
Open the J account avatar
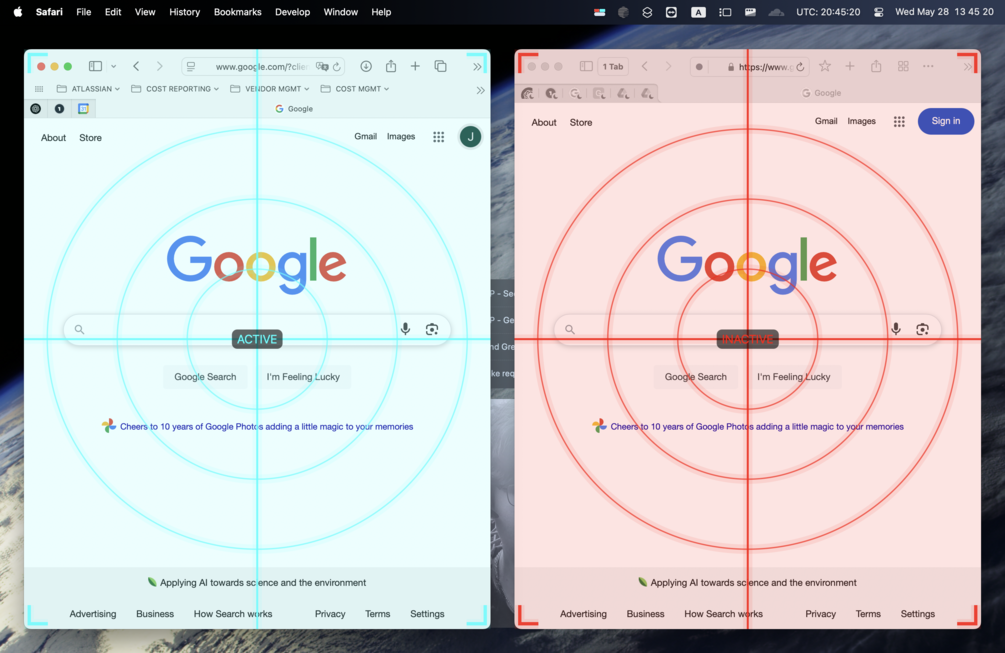(470, 136)
